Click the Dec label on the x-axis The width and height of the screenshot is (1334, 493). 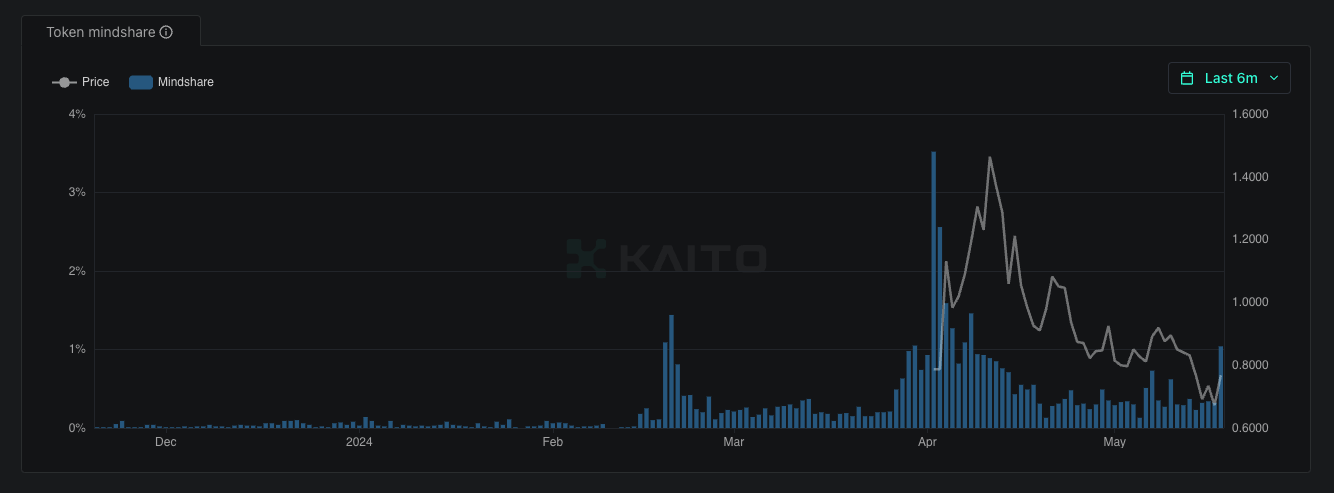point(166,441)
